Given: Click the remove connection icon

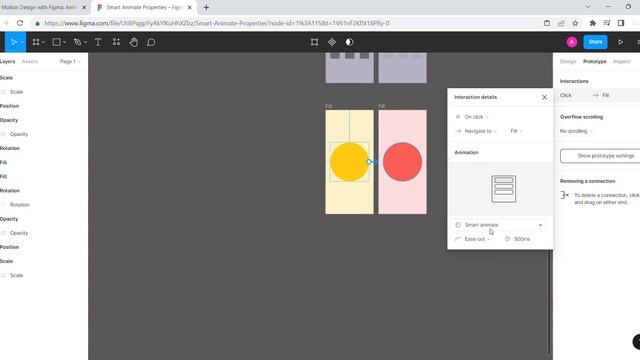Looking at the screenshot, I should (x=564, y=195).
